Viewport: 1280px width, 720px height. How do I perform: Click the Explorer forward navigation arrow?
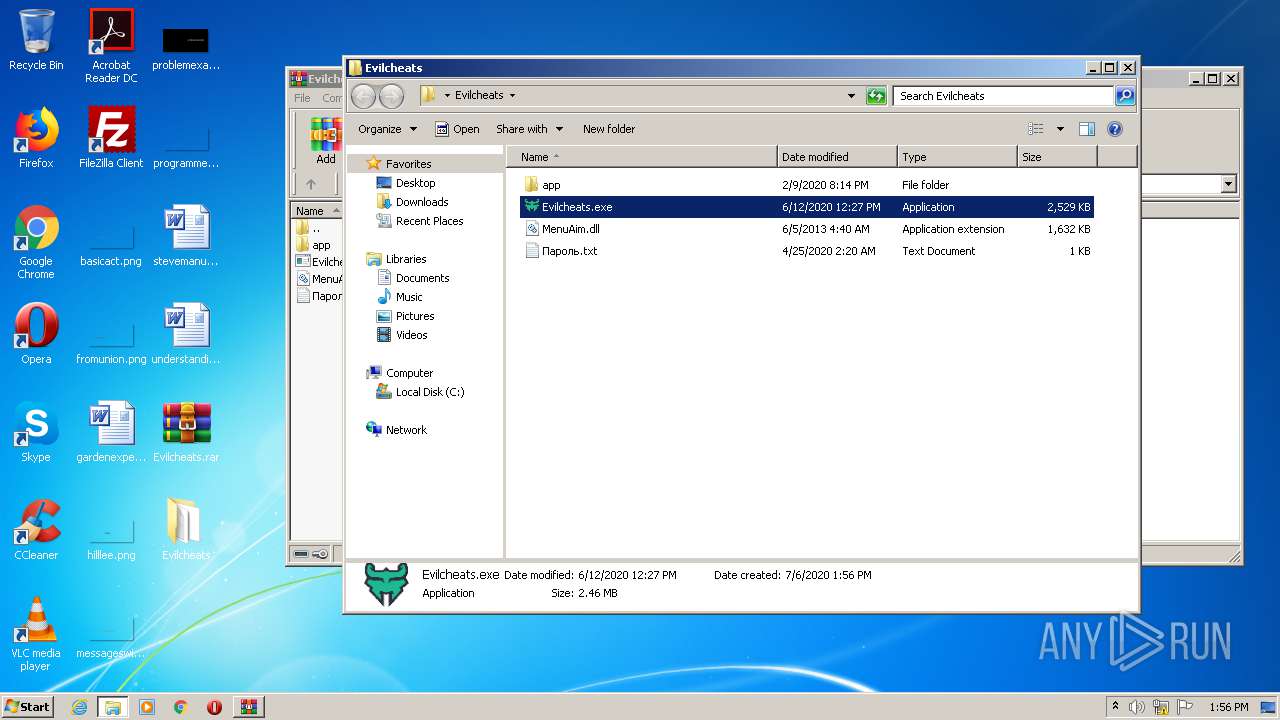(392, 96)
